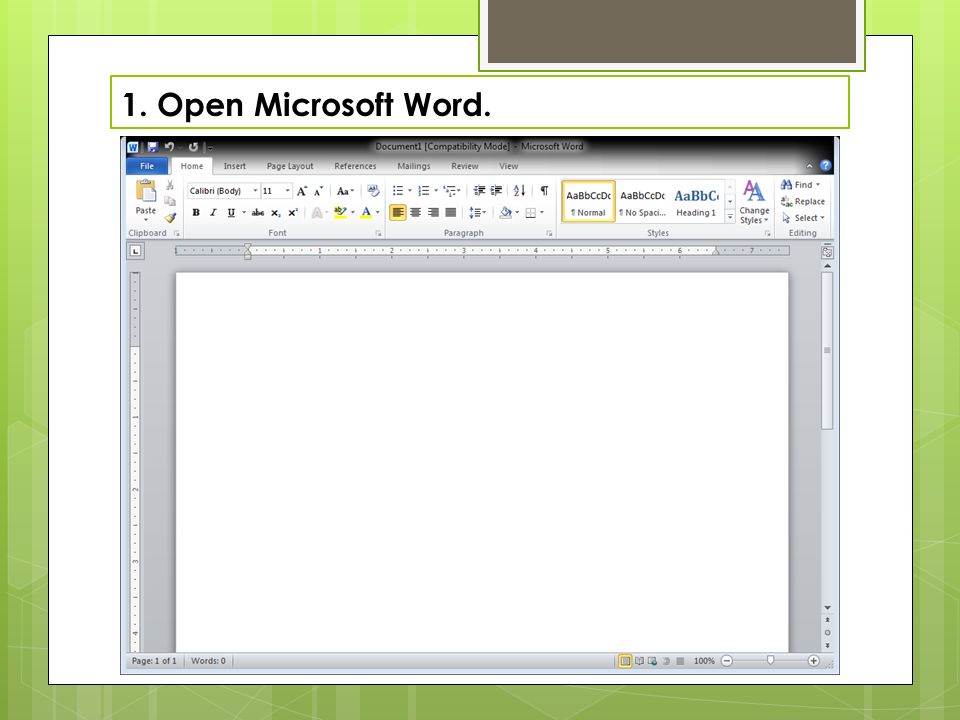Toggle italic formatting
960x720 pixels.
pyautogui.click(x=213, y=212)
